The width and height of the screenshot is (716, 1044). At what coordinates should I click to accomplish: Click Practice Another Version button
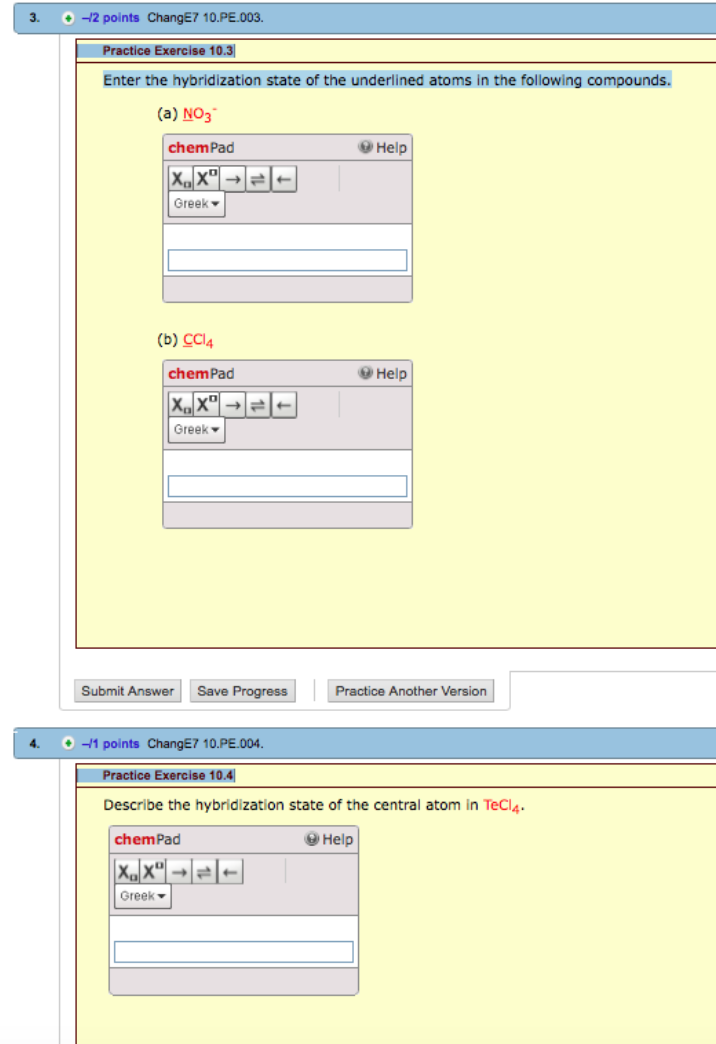coord(411,691)
